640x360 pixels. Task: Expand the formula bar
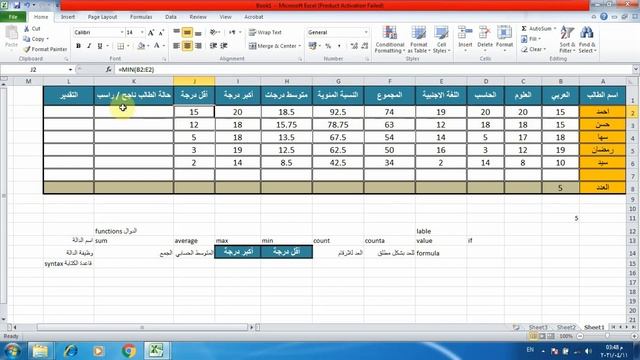click(636, 70)
